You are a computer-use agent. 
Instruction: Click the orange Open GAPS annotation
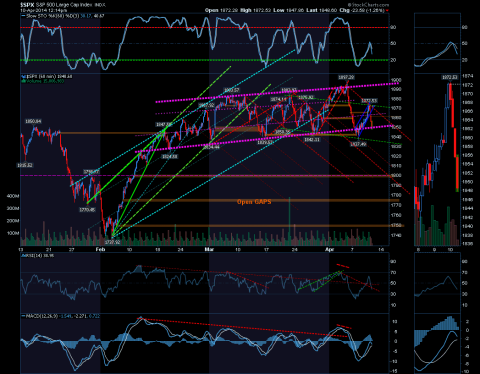coord(254,202)
